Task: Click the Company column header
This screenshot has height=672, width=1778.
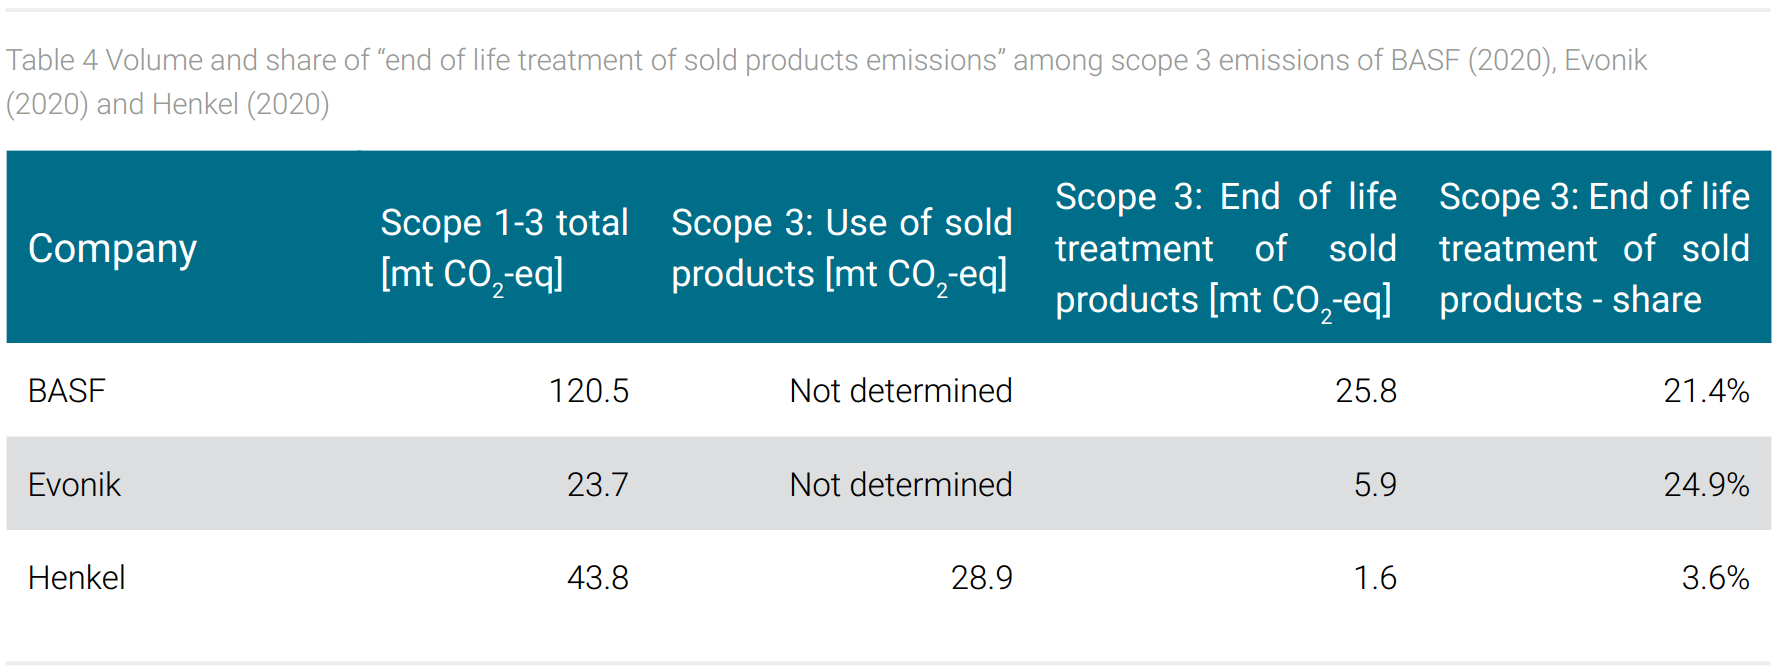Action: [112, 249]
